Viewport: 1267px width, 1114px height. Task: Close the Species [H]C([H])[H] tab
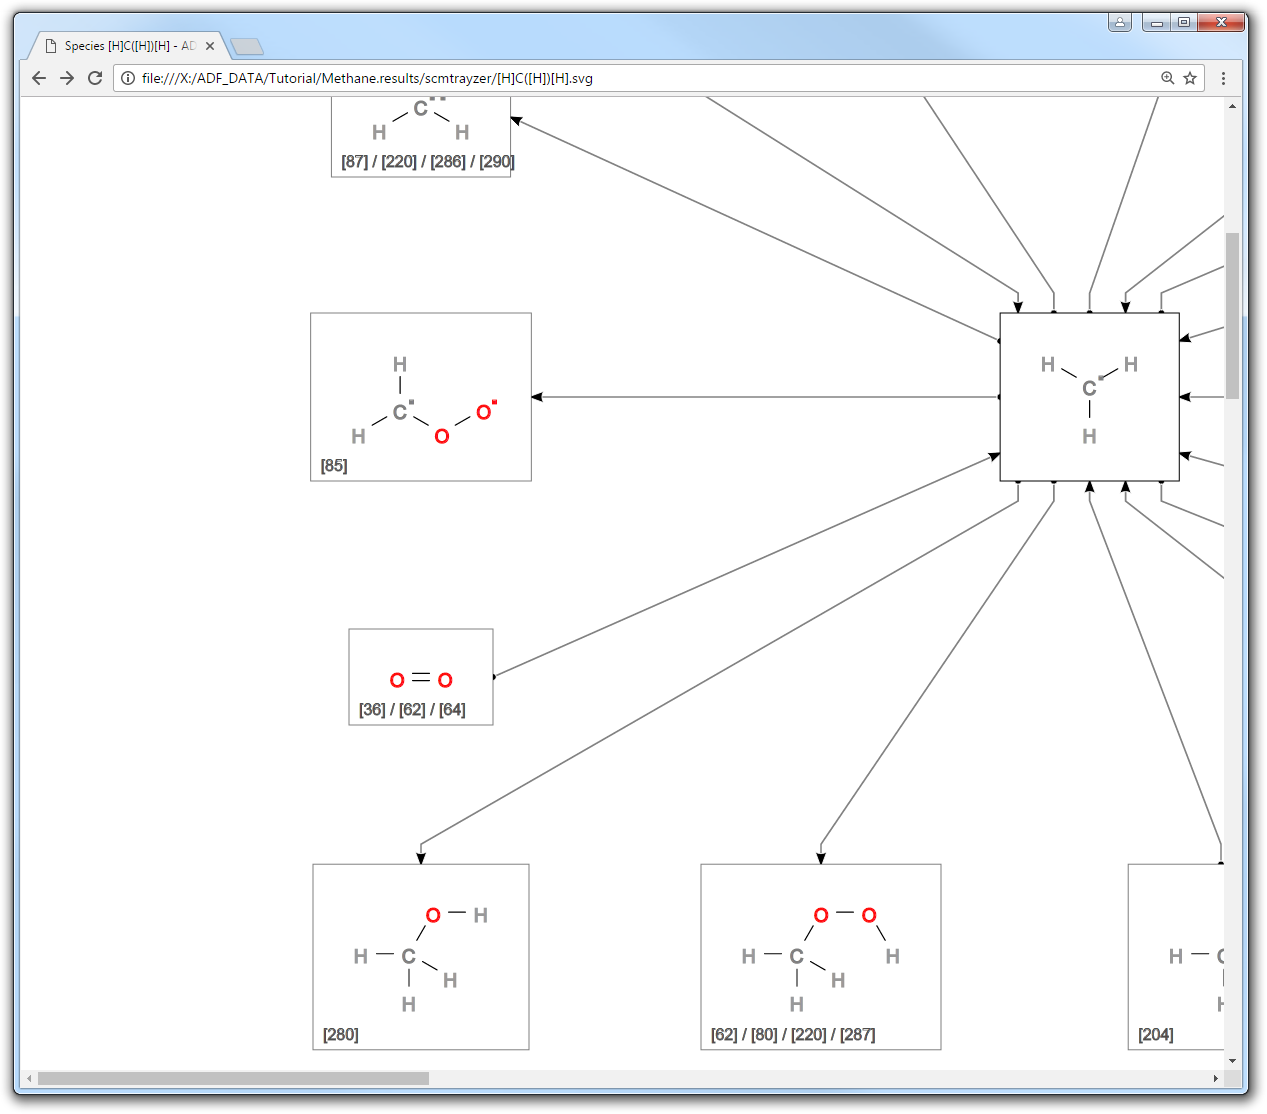tap(210, 46)
